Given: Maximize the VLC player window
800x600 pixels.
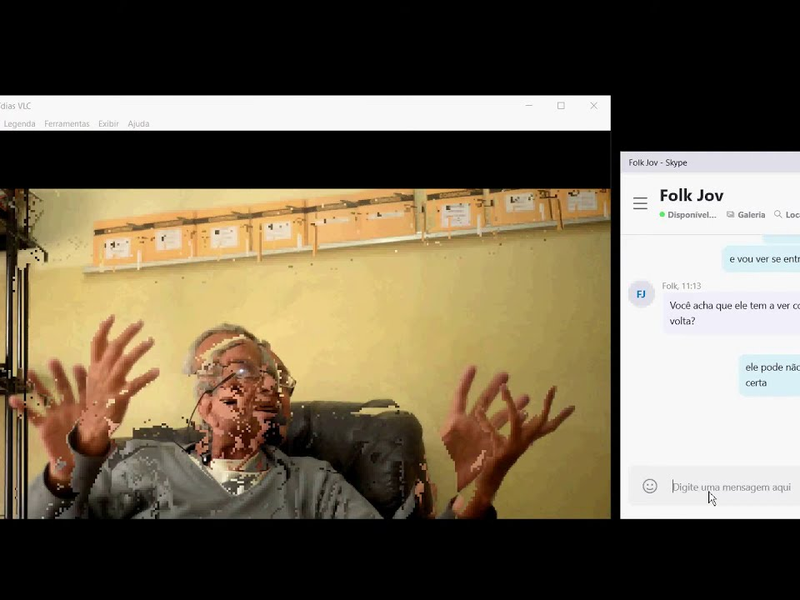Looking at the screenshot, I should pos(561,106).
